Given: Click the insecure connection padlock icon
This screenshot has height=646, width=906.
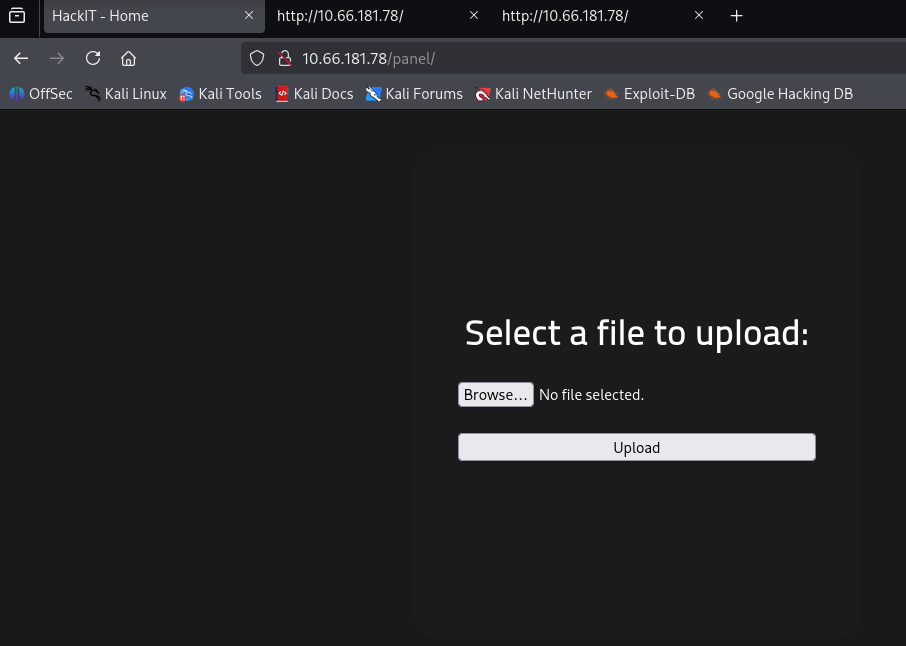Looking at the screenshot, I should coord(283,58).
